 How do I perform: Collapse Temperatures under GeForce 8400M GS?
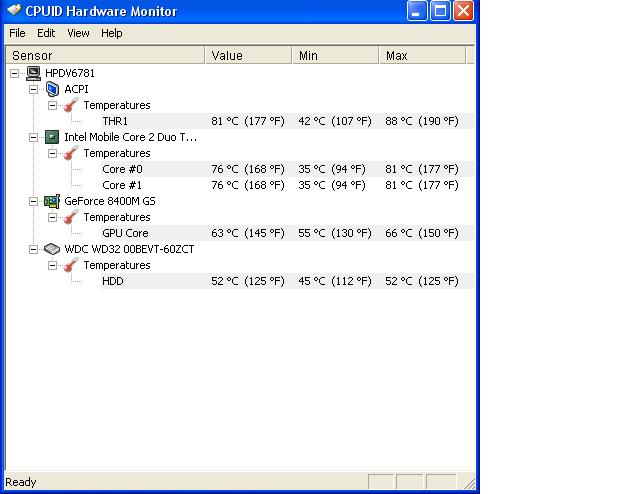pos(52,217)
